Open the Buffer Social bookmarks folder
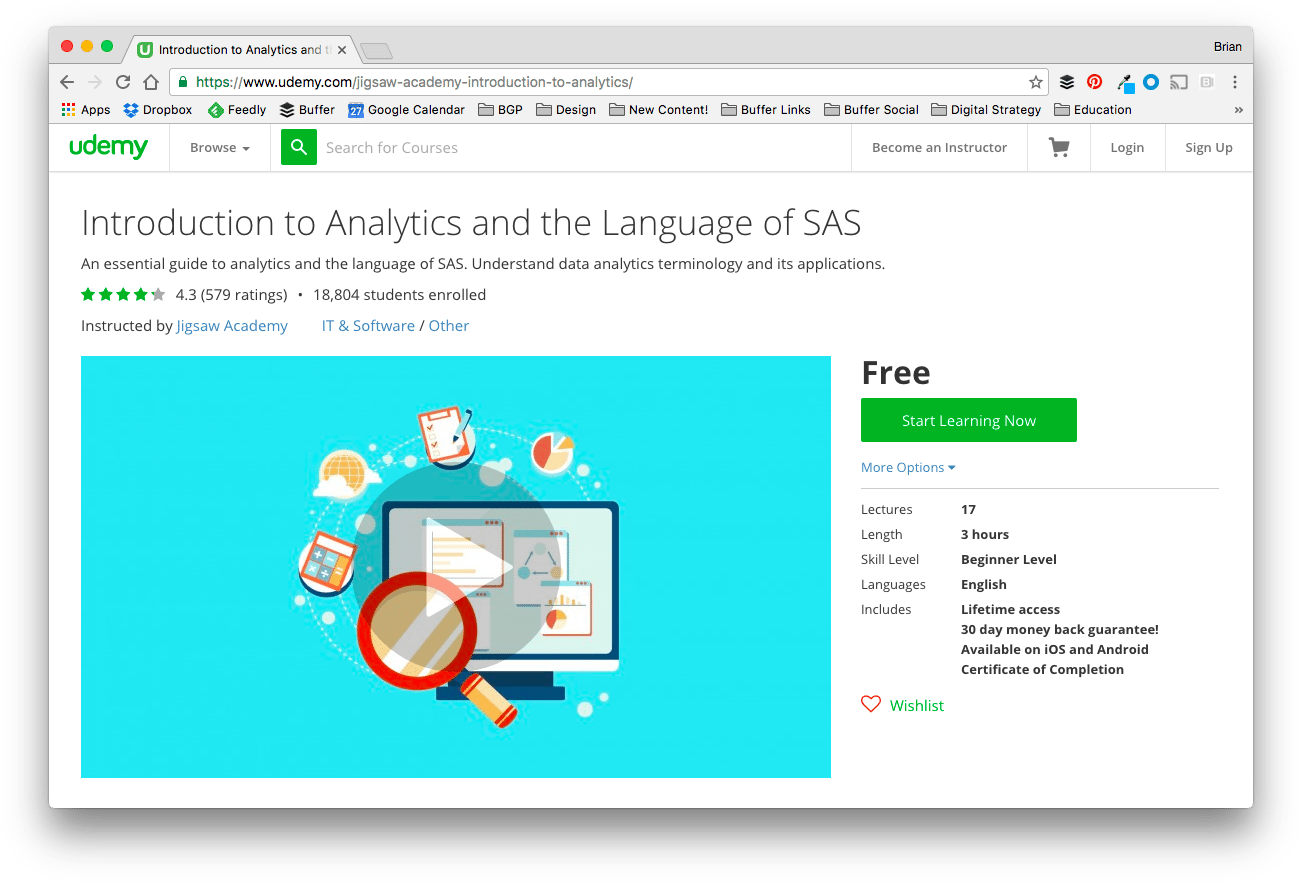 pyautogui.click(x=872, y=110)
